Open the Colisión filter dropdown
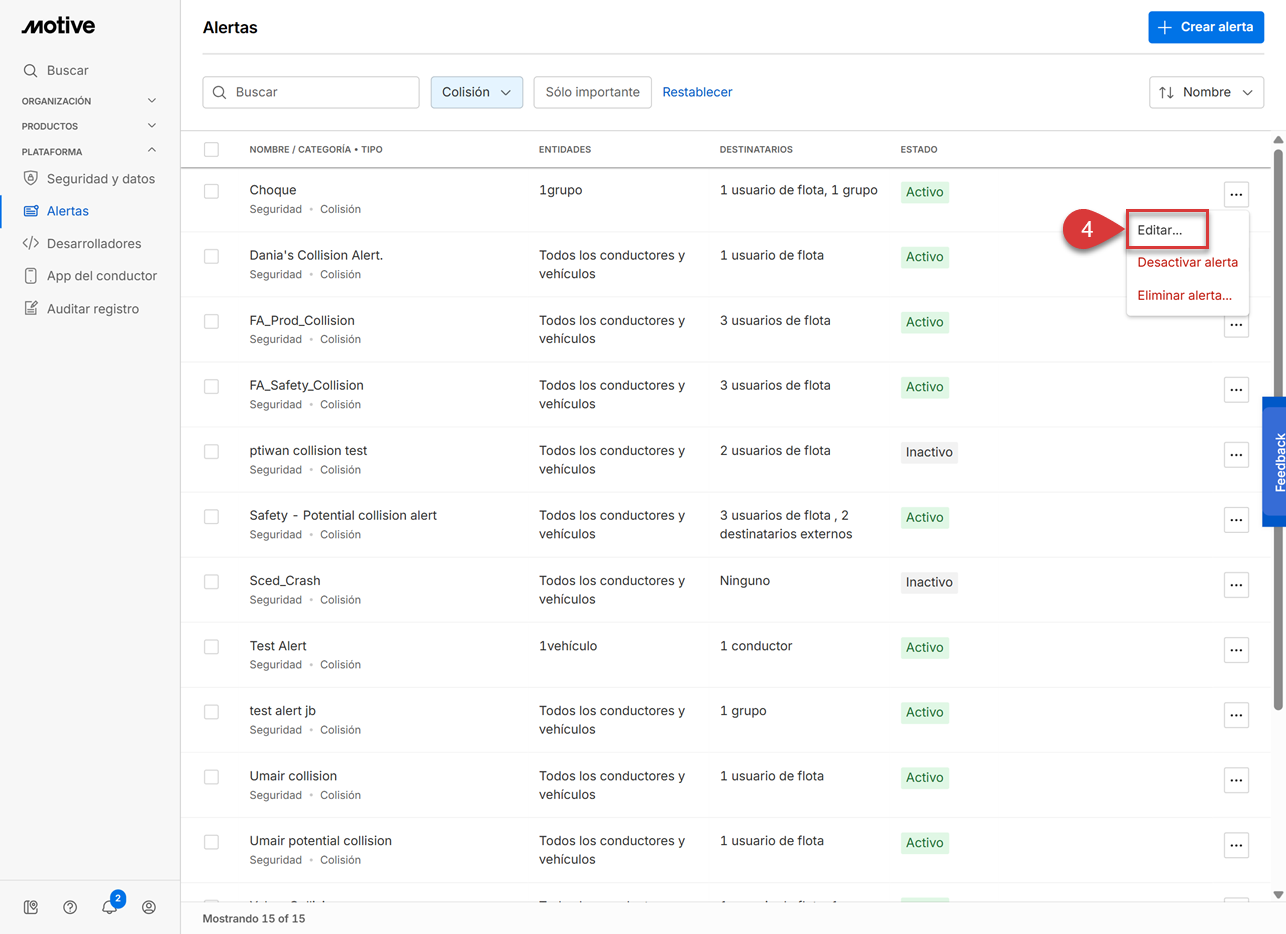The image size is (1286, 934). (476, 92)
